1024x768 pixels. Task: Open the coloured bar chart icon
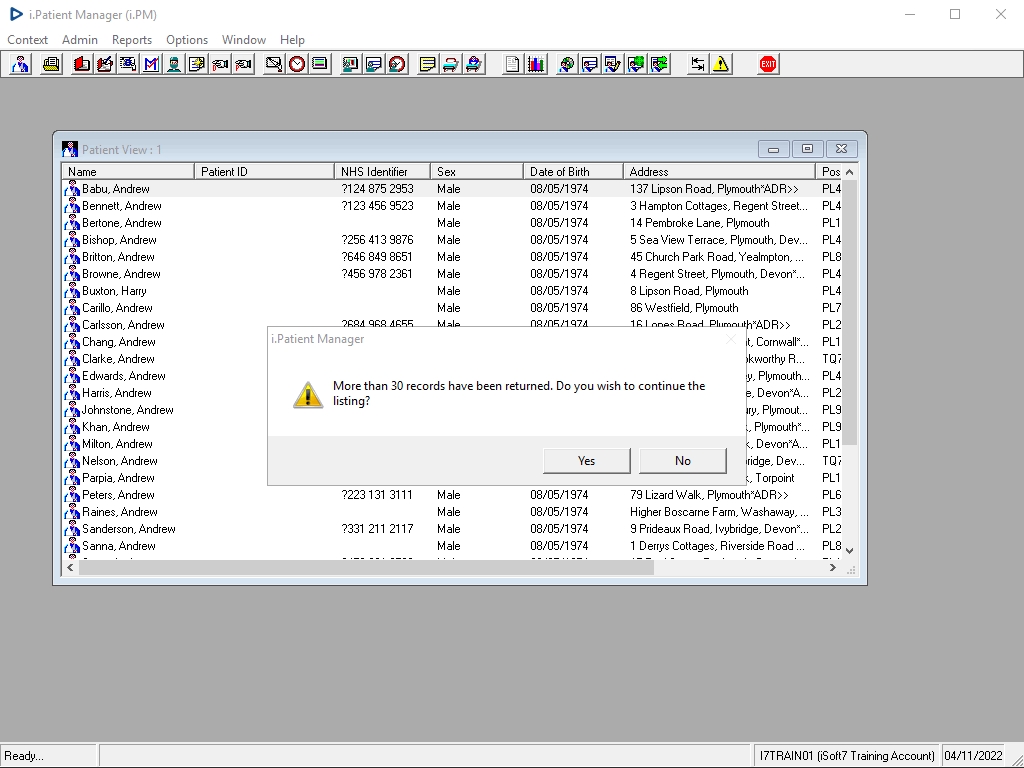point(536,64)
